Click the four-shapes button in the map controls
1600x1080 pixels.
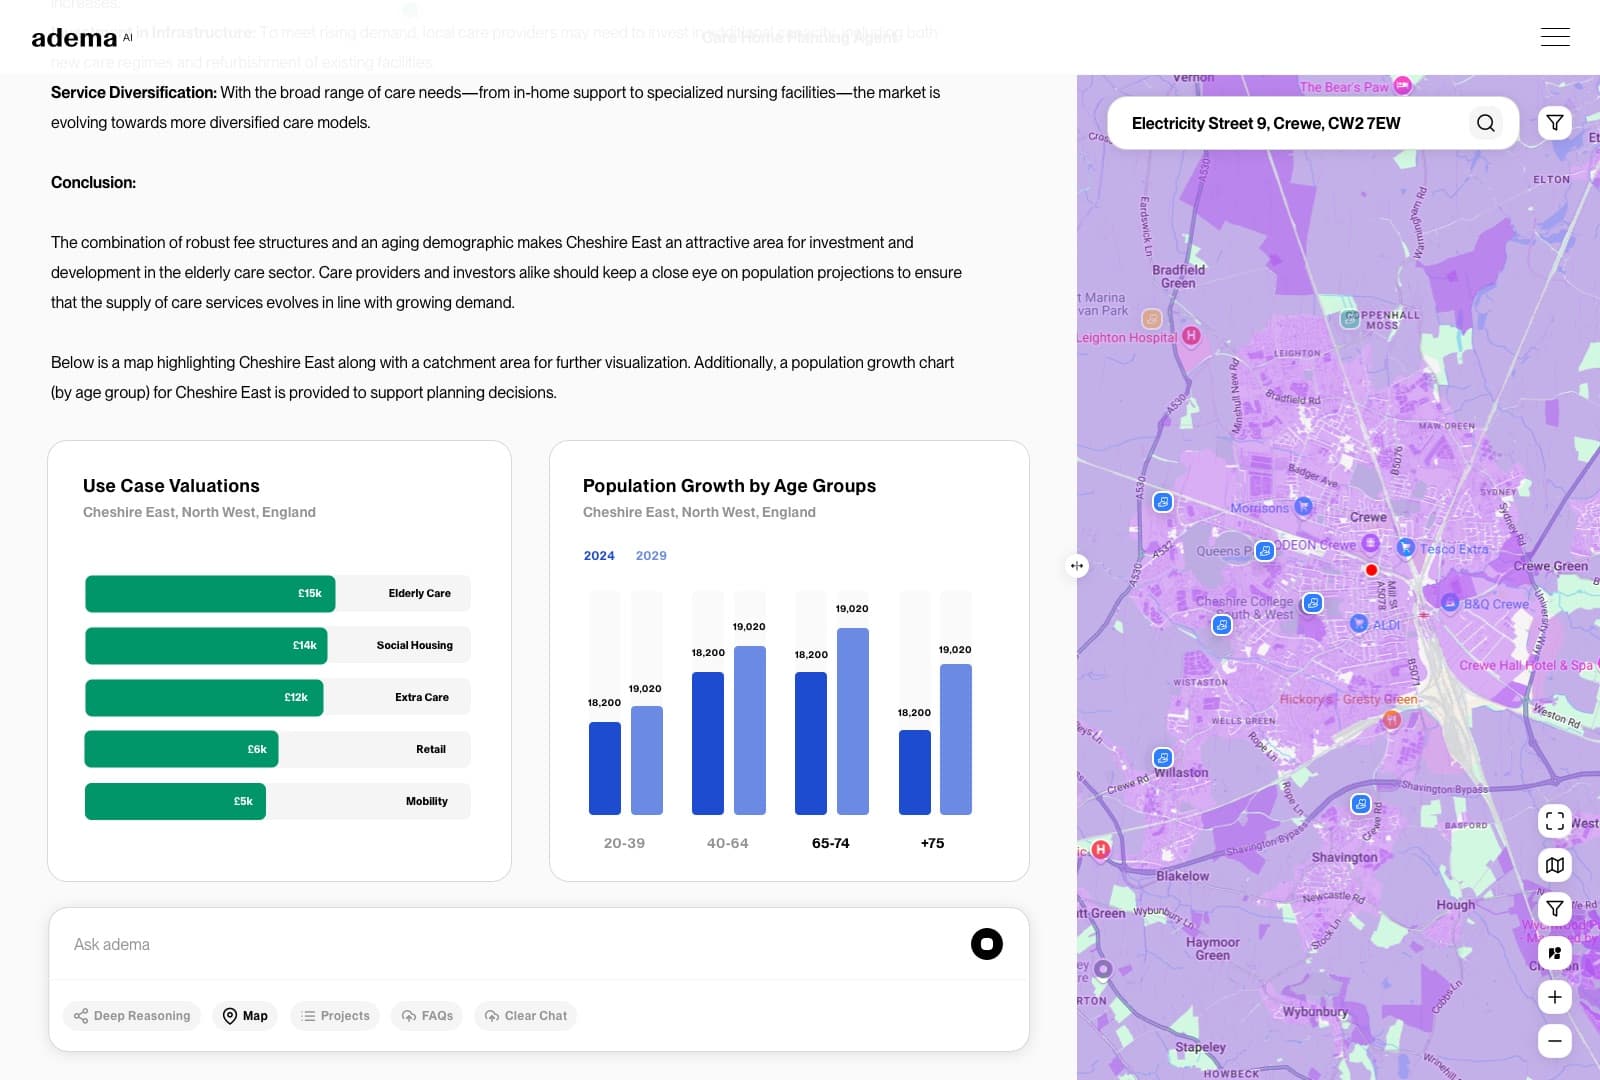tap(1555, 953)
